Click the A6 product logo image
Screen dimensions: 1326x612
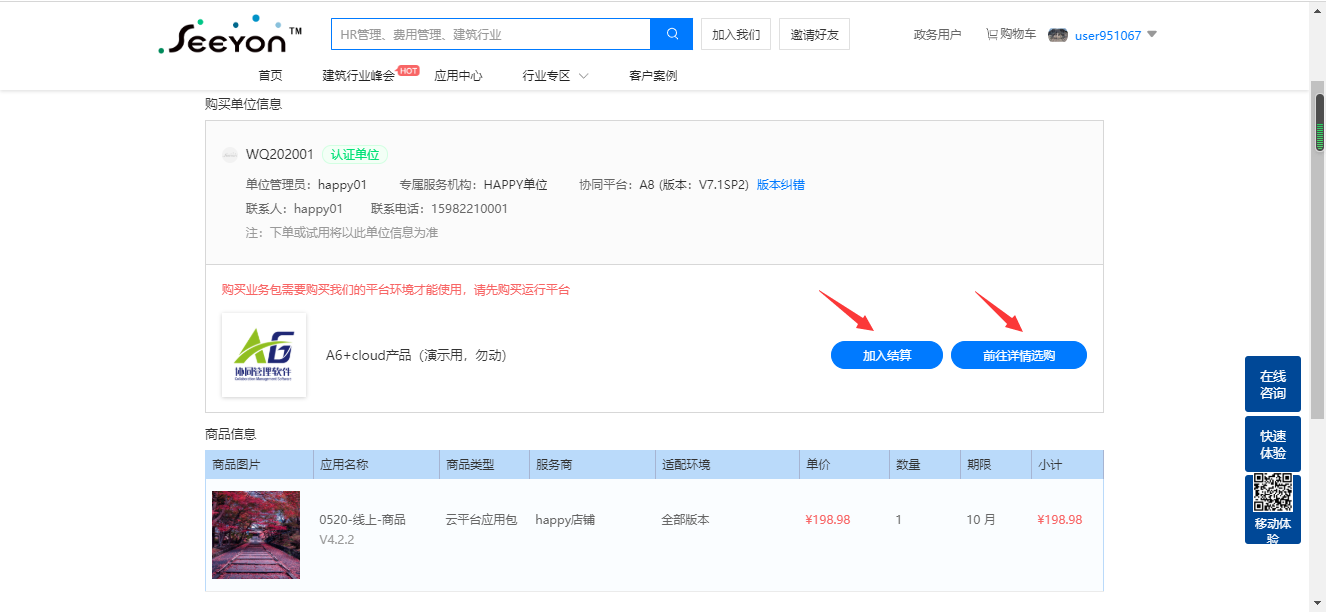tap(264, 355)
